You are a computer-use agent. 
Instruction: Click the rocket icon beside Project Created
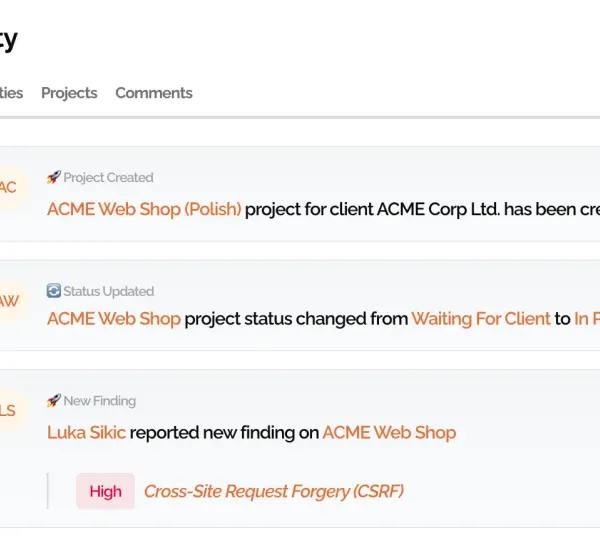[x=54, y=178]
